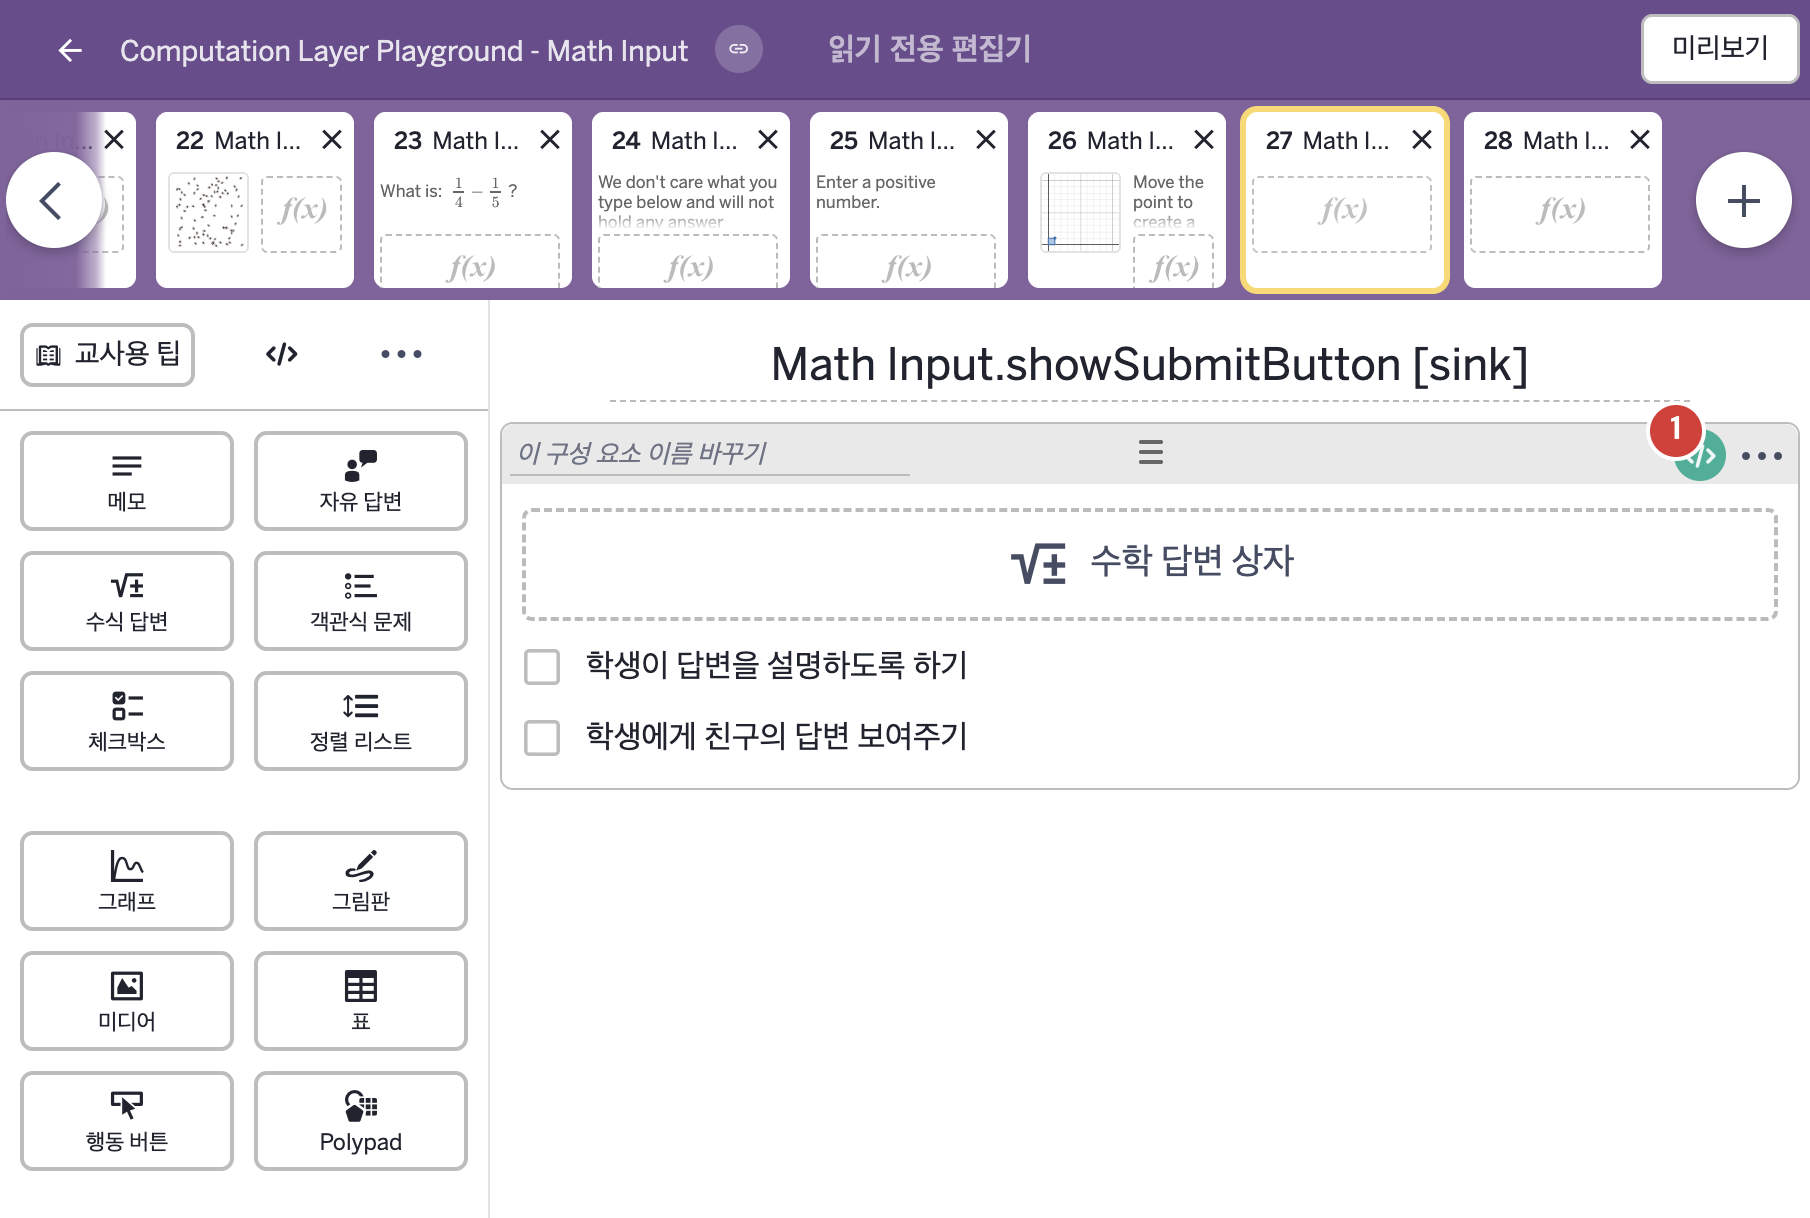Open the component three-dot options menu
The height and width of the screenshot is (1218, 1810).
(1762, 456)
